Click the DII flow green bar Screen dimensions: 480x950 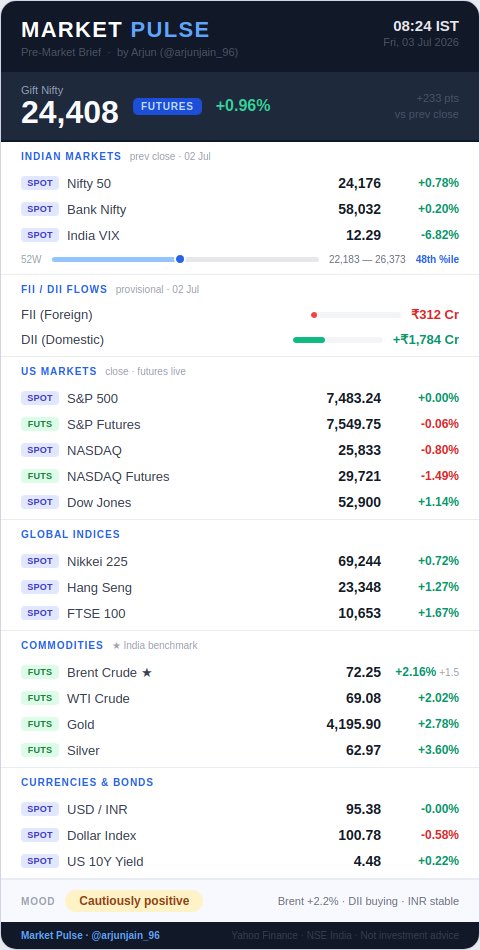pyautogui.click(x=309, y=340)
